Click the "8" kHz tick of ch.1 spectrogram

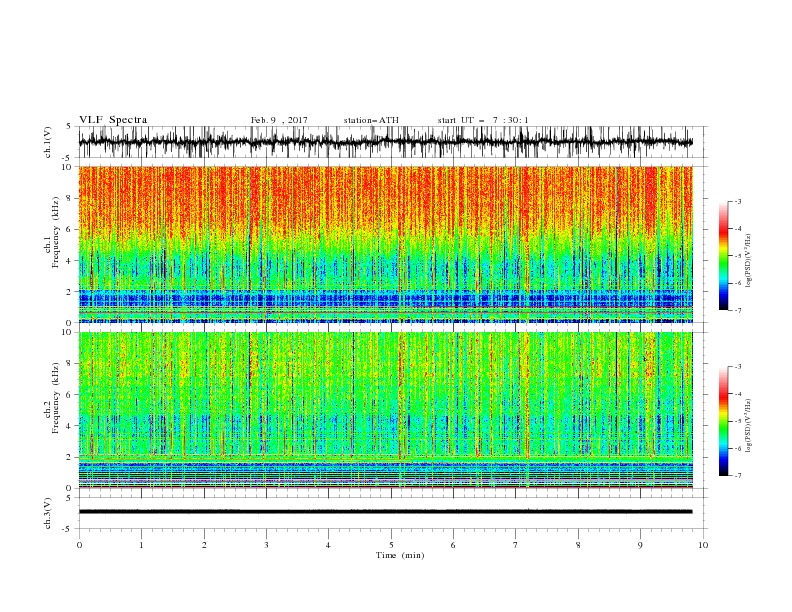[x=69, y=198]
